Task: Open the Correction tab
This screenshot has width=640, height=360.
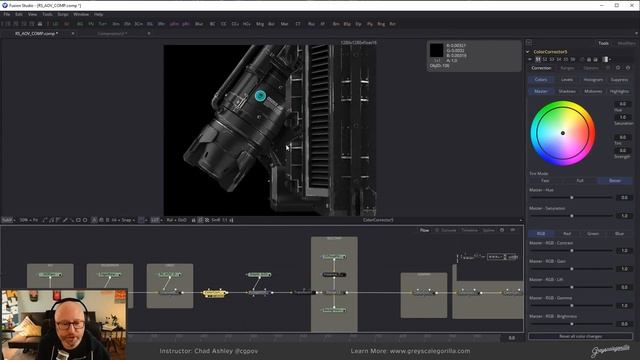Action: tap(541, 68)
